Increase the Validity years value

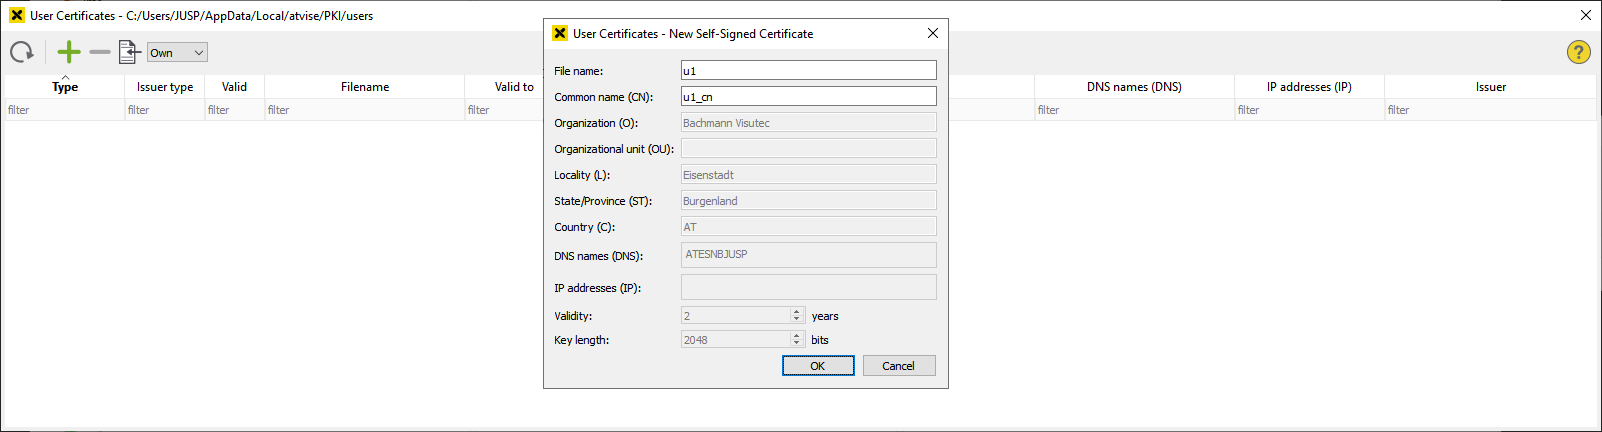[797, 312]
